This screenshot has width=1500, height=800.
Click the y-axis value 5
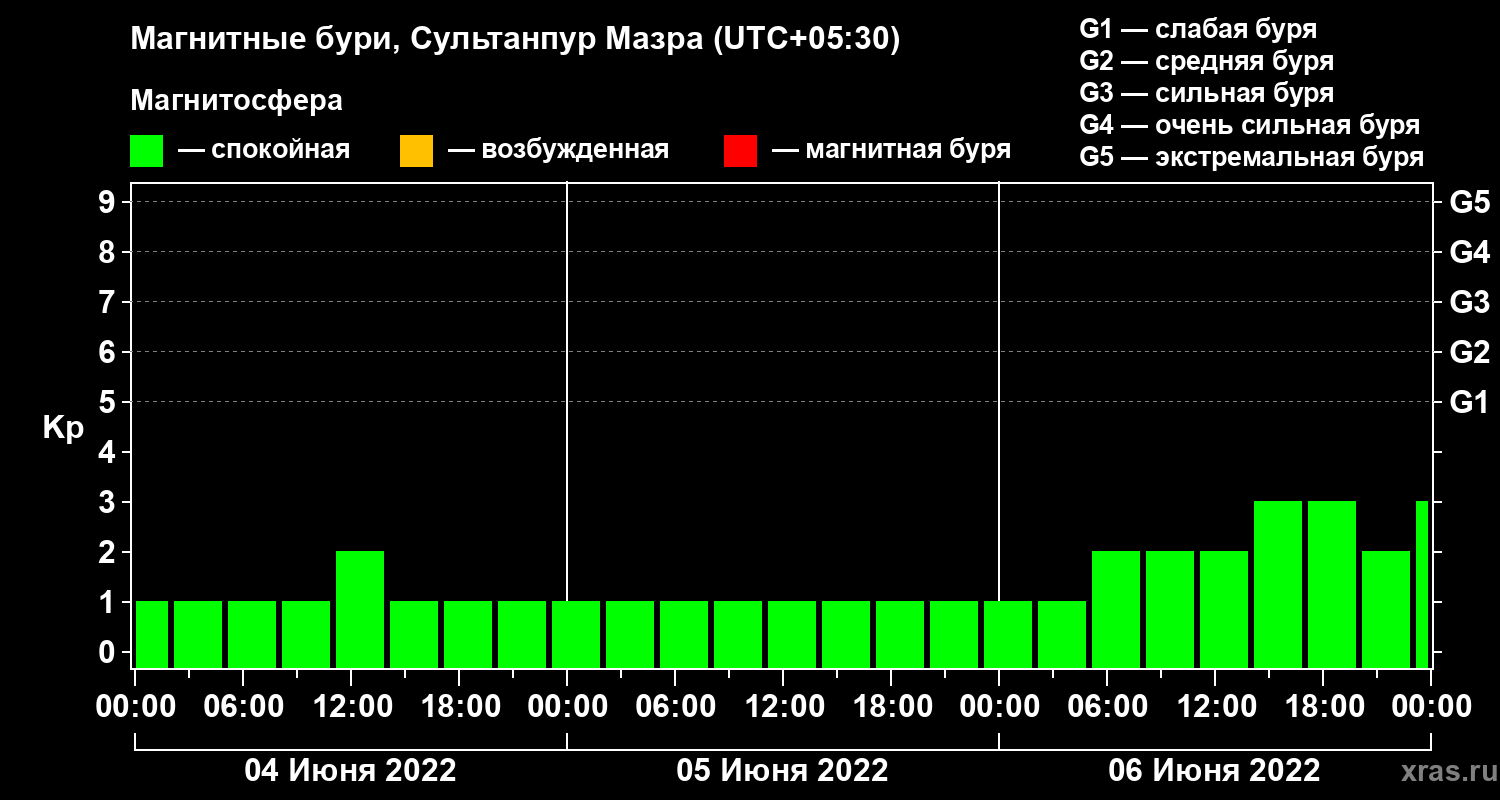109,402
